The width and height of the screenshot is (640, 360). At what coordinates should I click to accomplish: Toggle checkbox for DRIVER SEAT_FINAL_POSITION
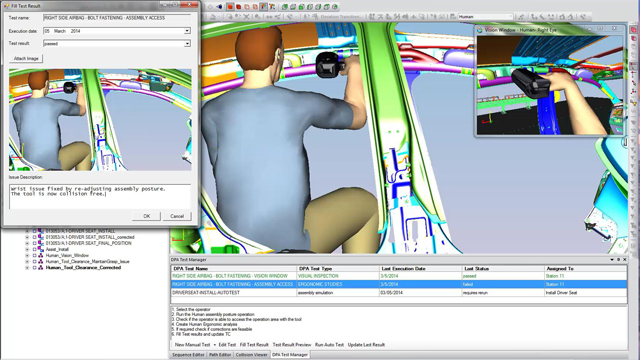click(35, 243)
